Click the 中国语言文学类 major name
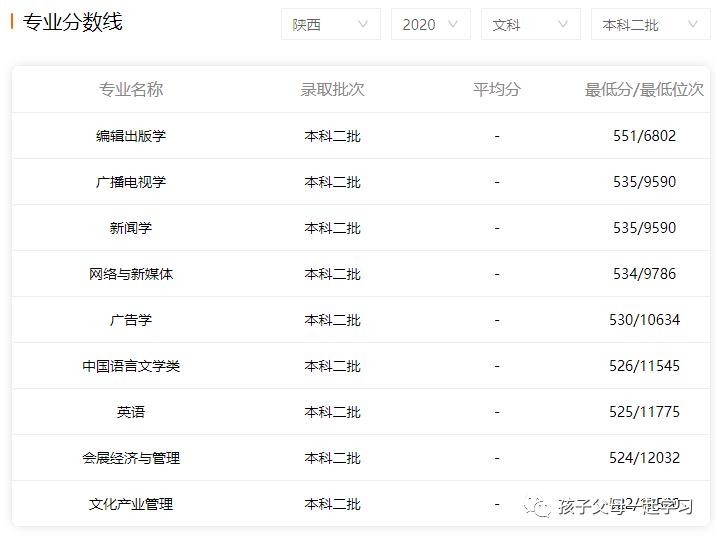 point(131,366)
